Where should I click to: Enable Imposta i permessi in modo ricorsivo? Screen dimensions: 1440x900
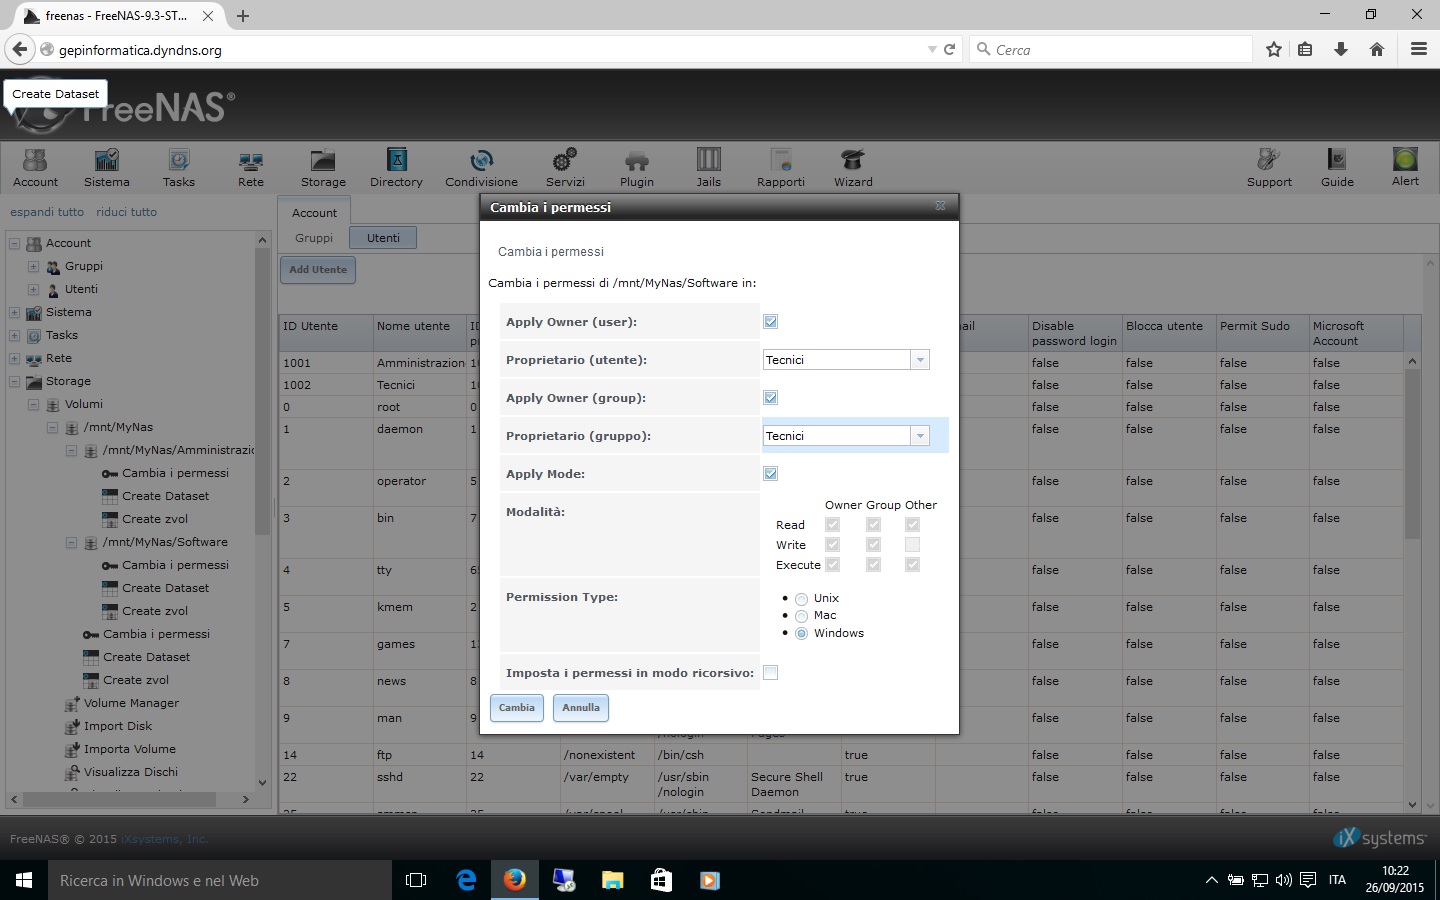(x=770, y=672)
